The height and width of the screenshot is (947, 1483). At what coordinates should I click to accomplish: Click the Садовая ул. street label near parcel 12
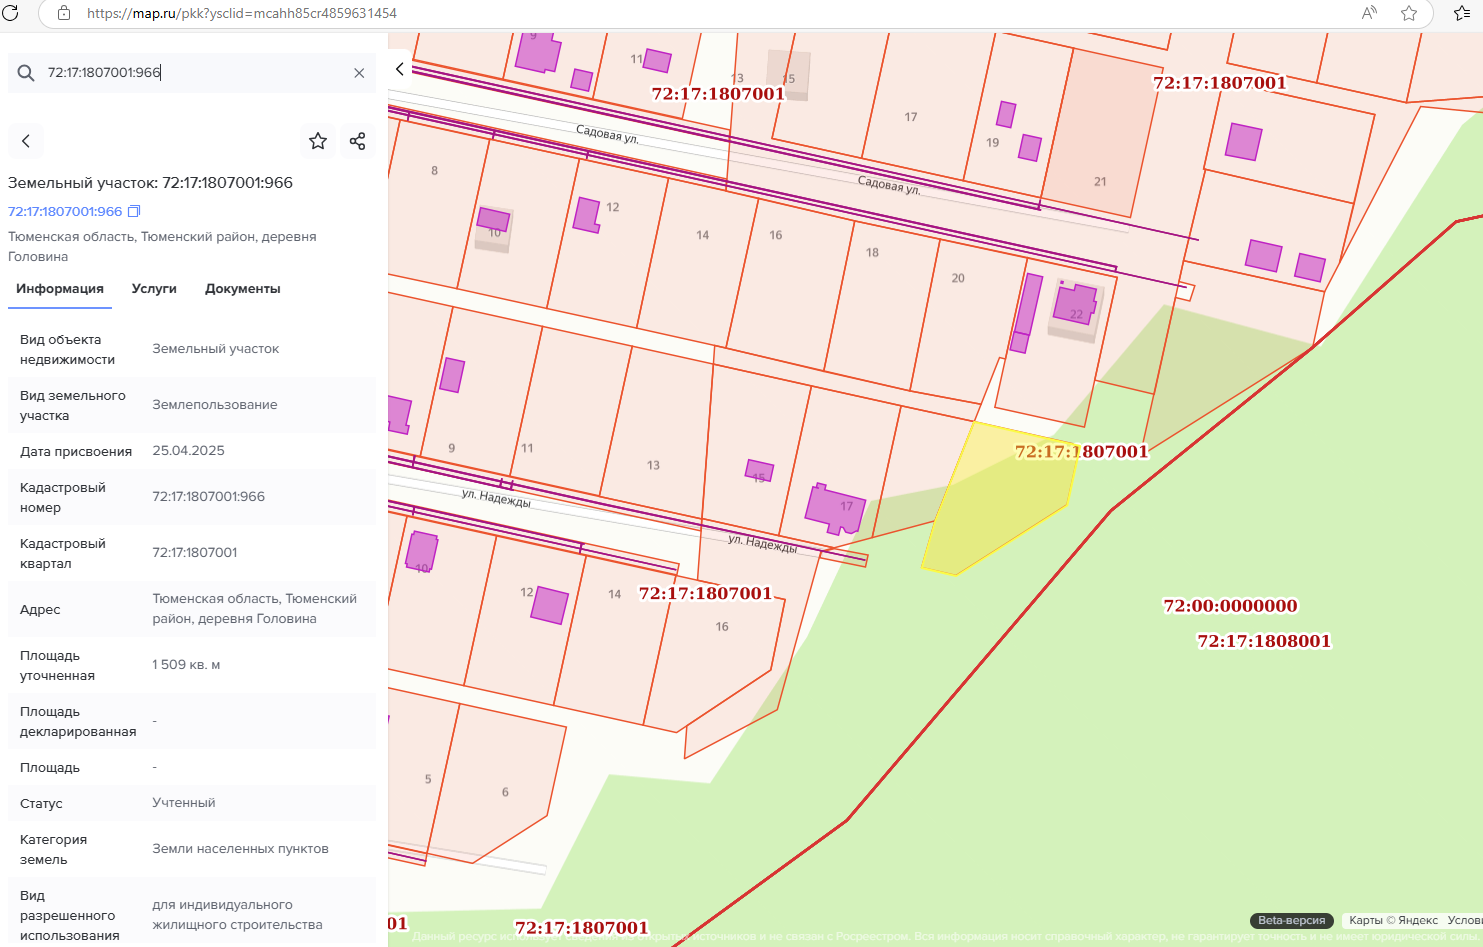(x=607, y=134)
